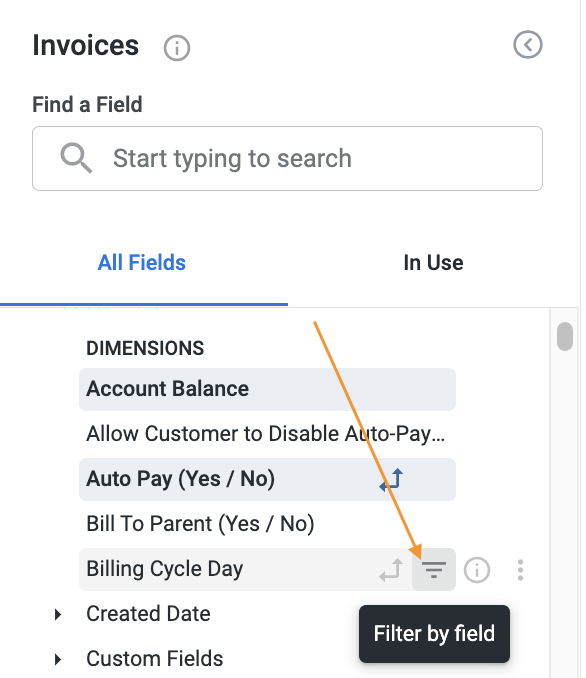586x678 pixels.
Task: Toggle Bill To Parent (Yes / No) field
Action: click(x=267, y=524)
